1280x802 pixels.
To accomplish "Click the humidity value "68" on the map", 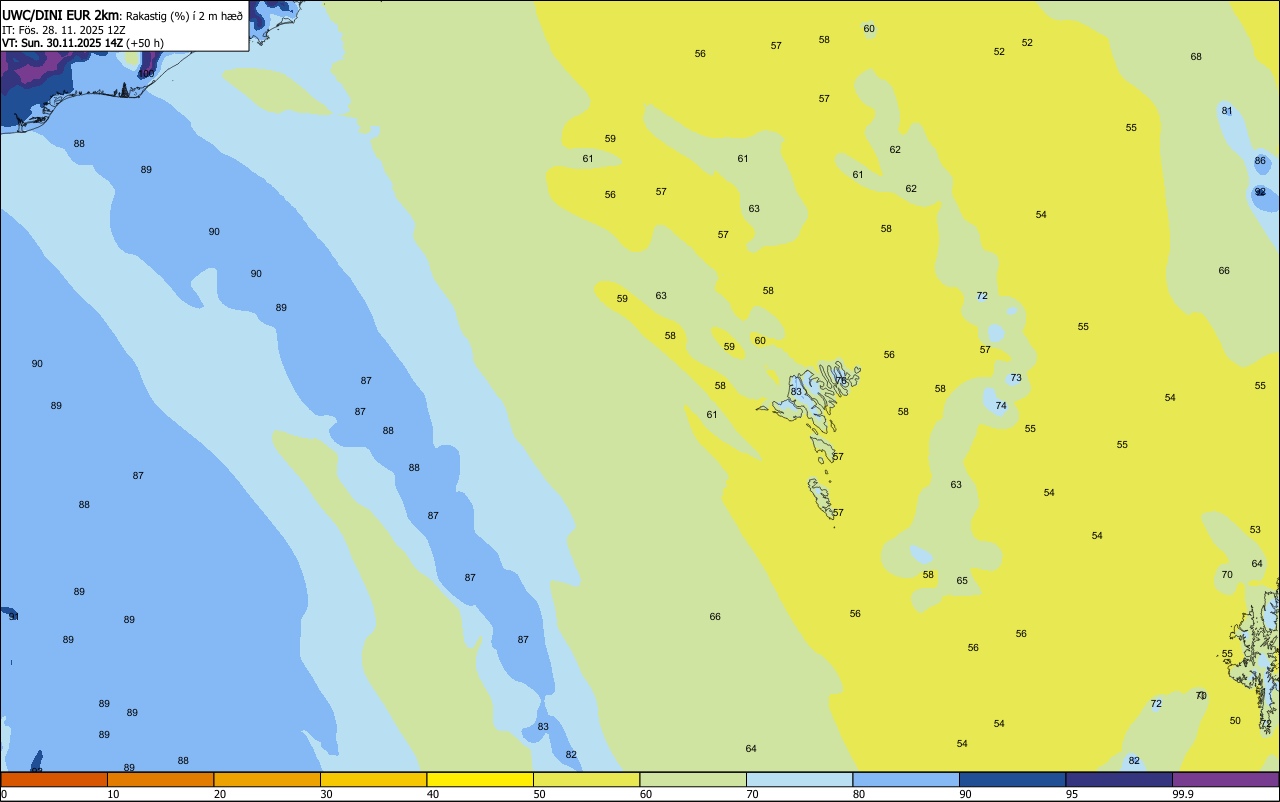I will [1196, 57].
